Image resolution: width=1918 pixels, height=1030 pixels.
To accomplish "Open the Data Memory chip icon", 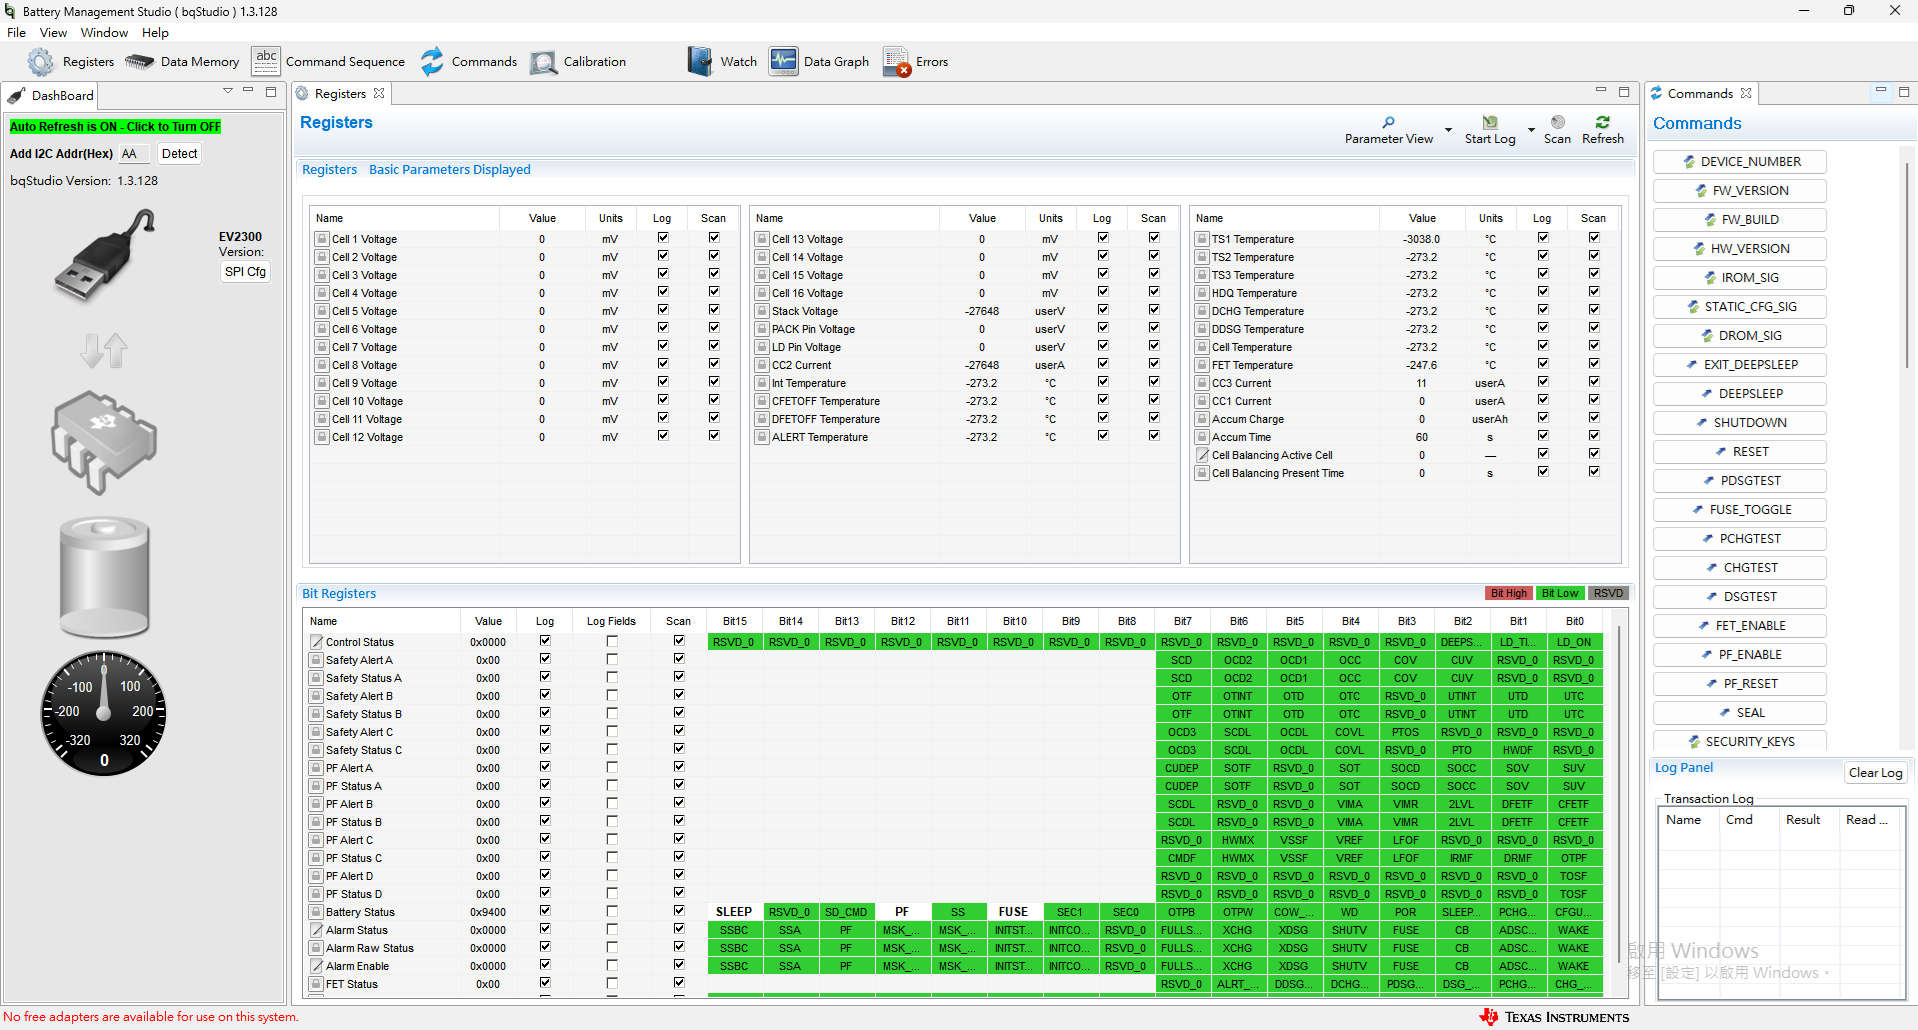I will [139, 62].
